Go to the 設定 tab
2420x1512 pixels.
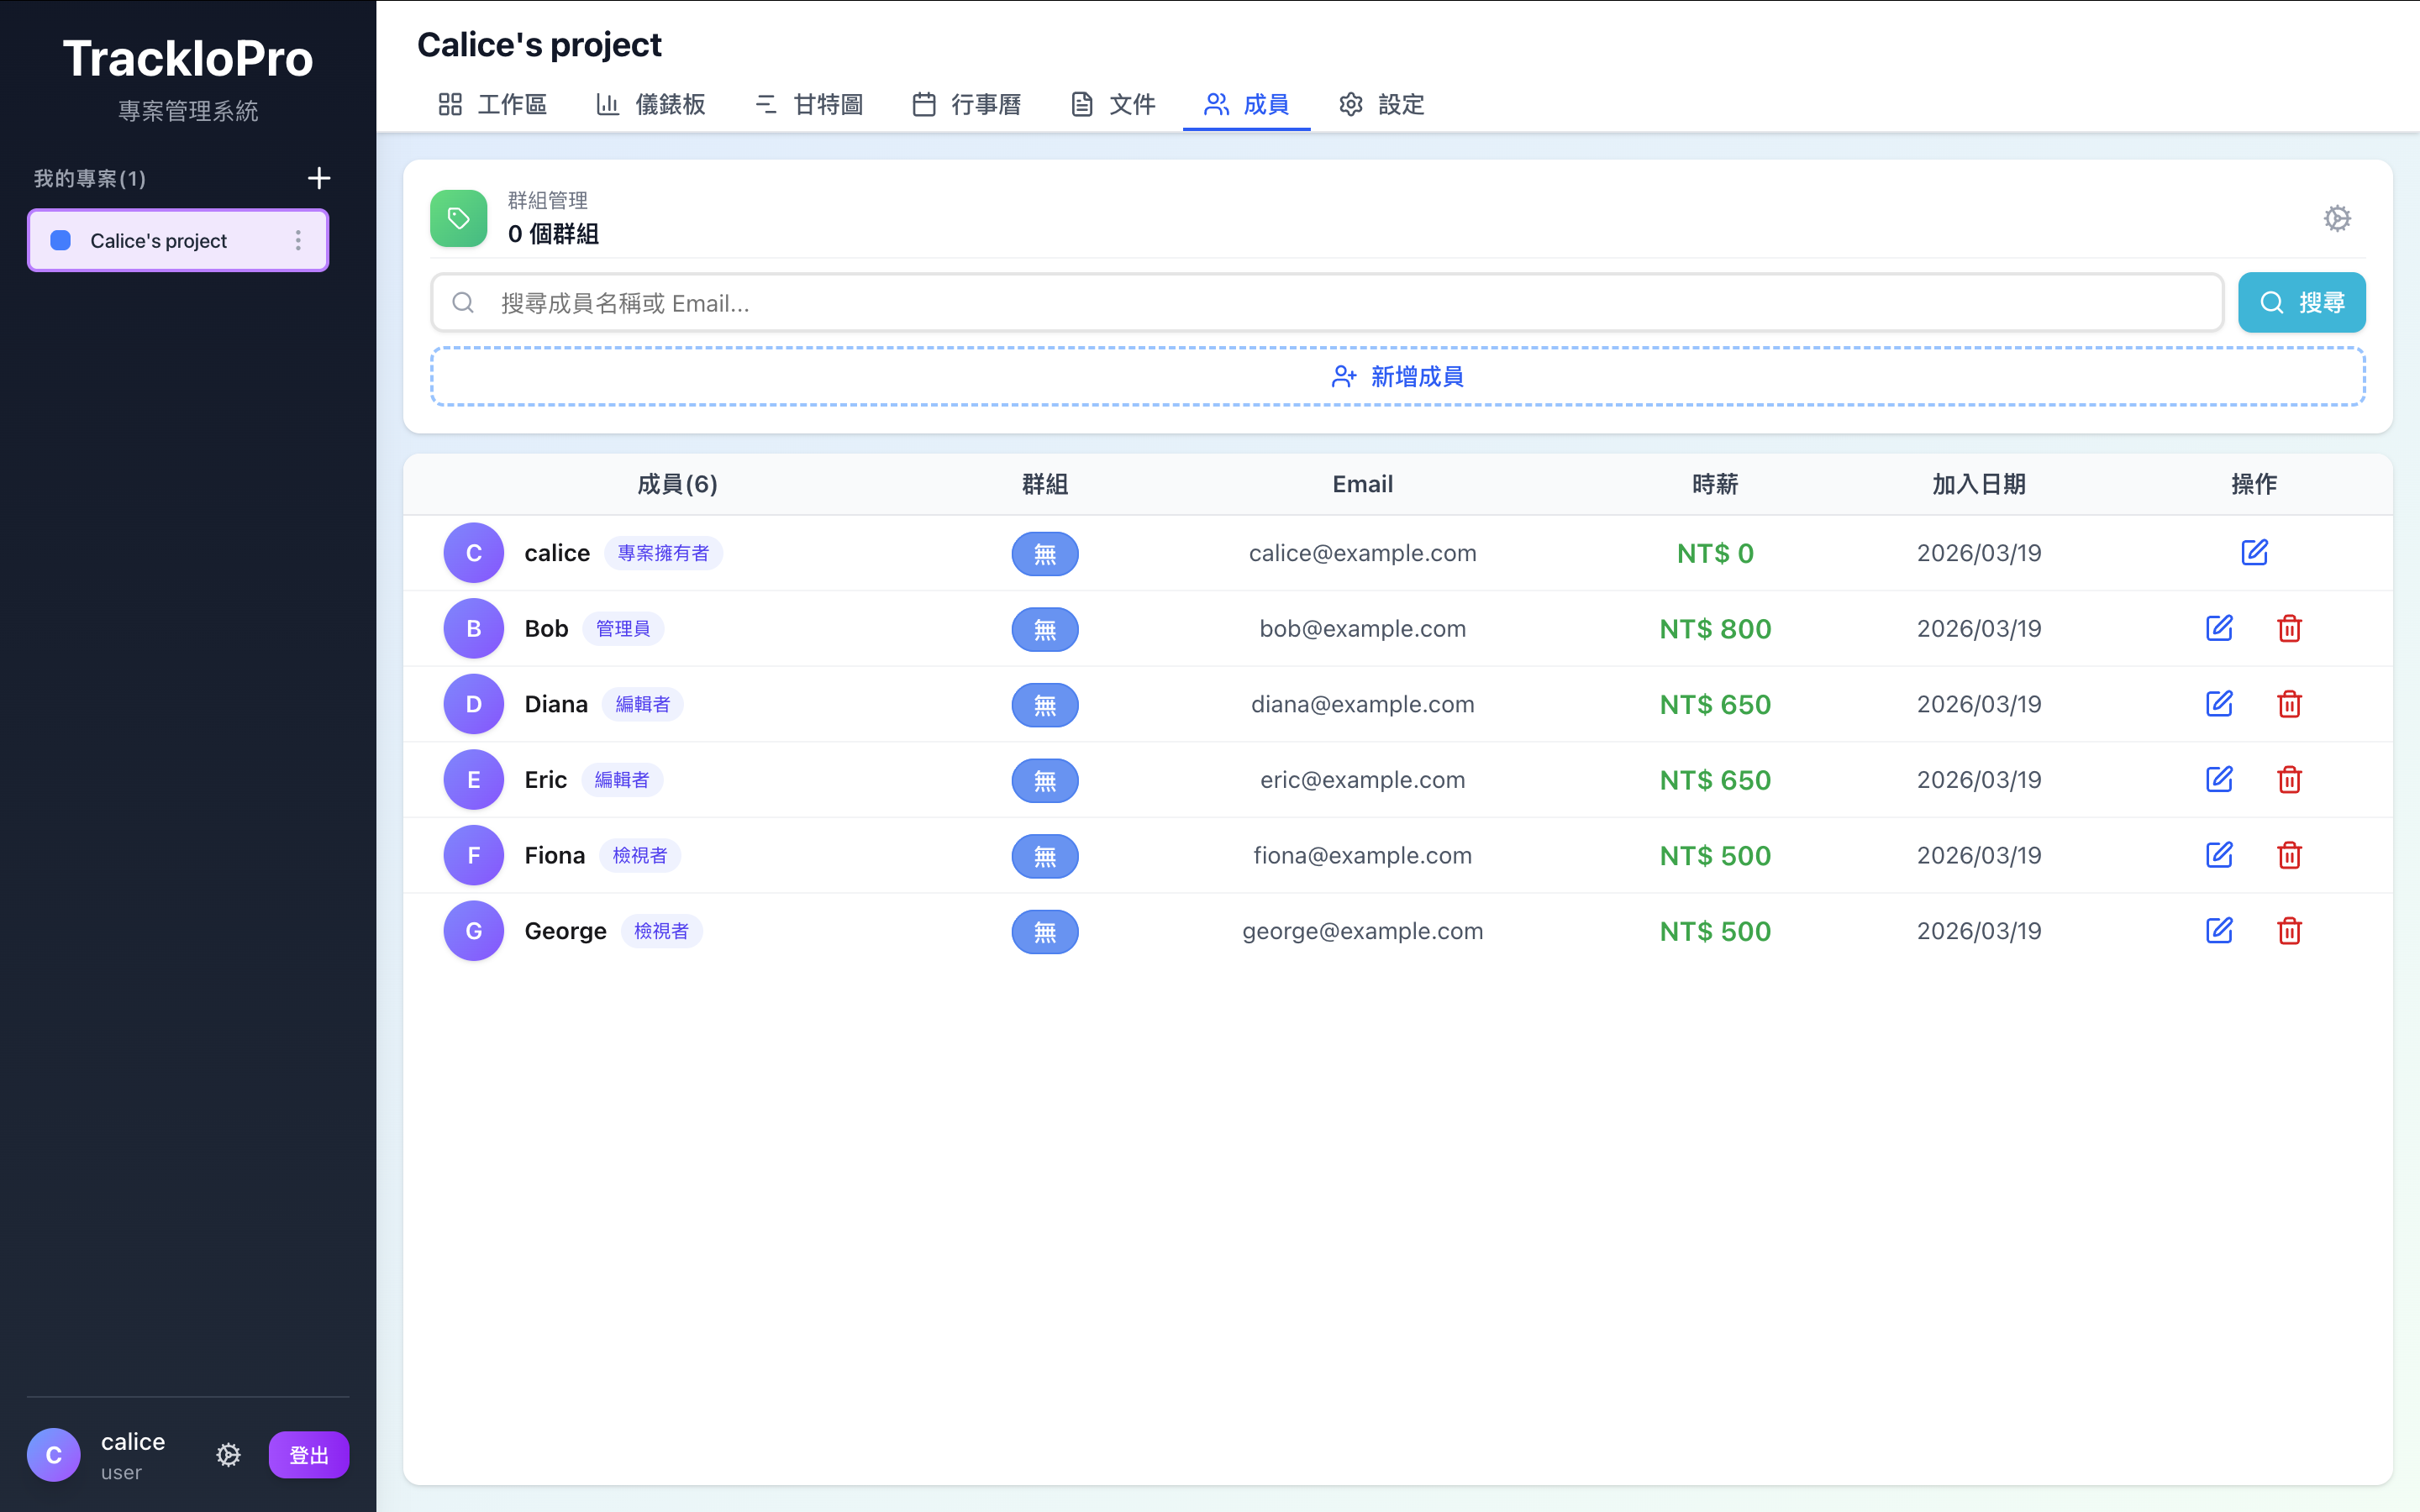point(1381,104)
